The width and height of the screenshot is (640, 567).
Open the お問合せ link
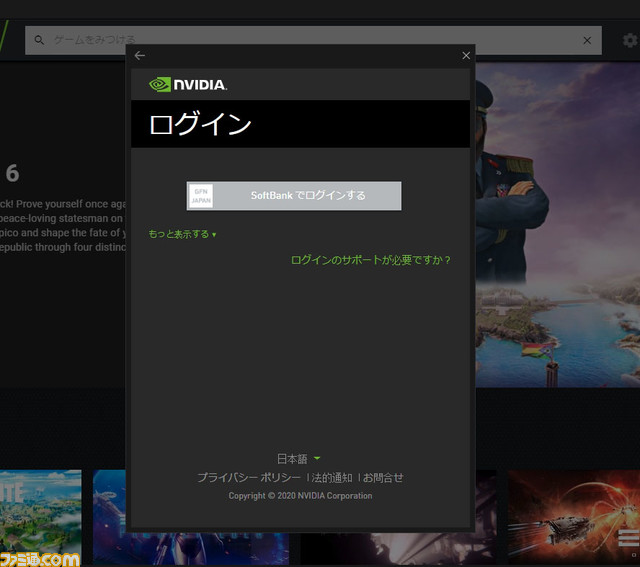[x=383, y=478]
